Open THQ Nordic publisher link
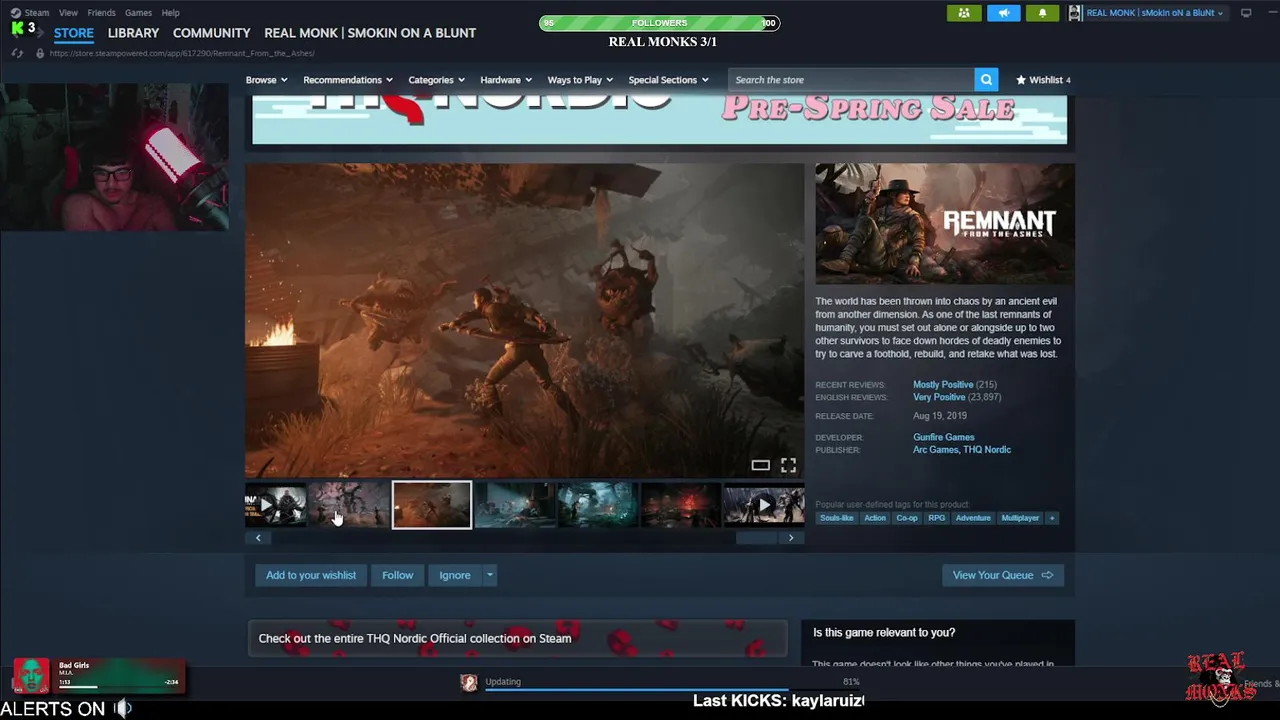This screenshot has height=720, width=1280. tap(987, 450)
